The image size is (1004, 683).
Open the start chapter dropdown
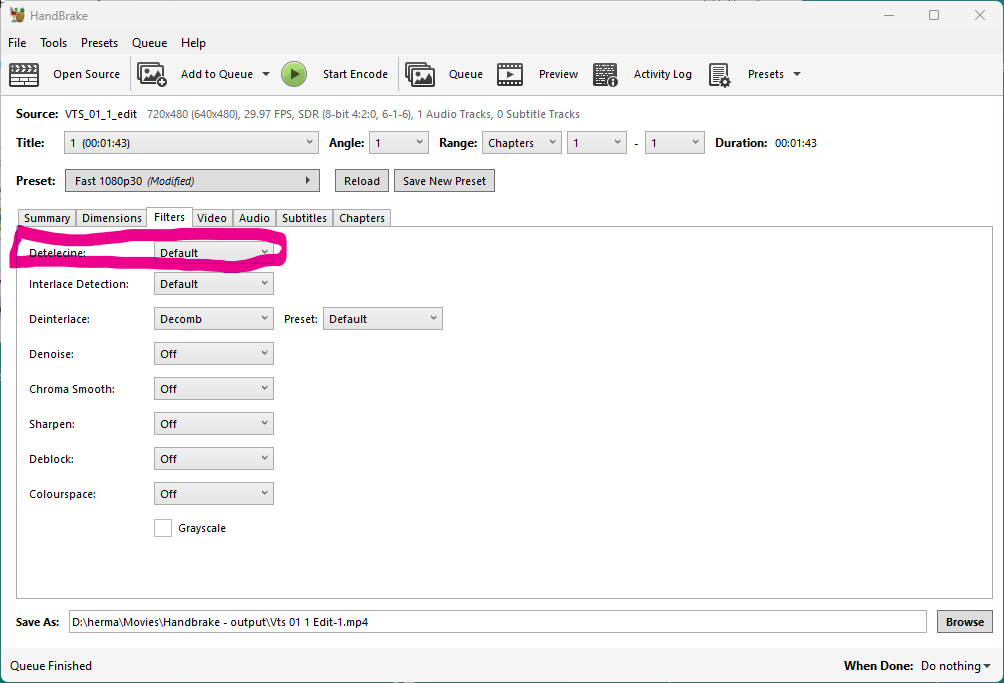click(x=597, y=143)
